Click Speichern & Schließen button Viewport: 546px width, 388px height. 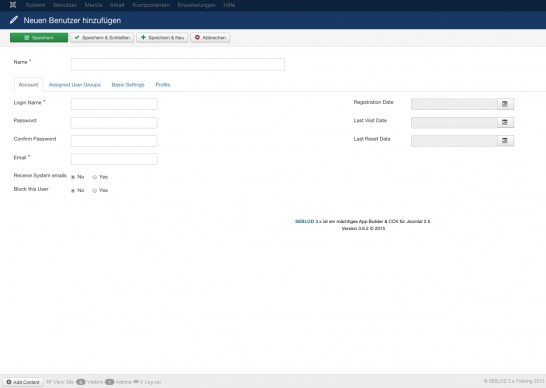pyautogui.click(x=102, y=38)
